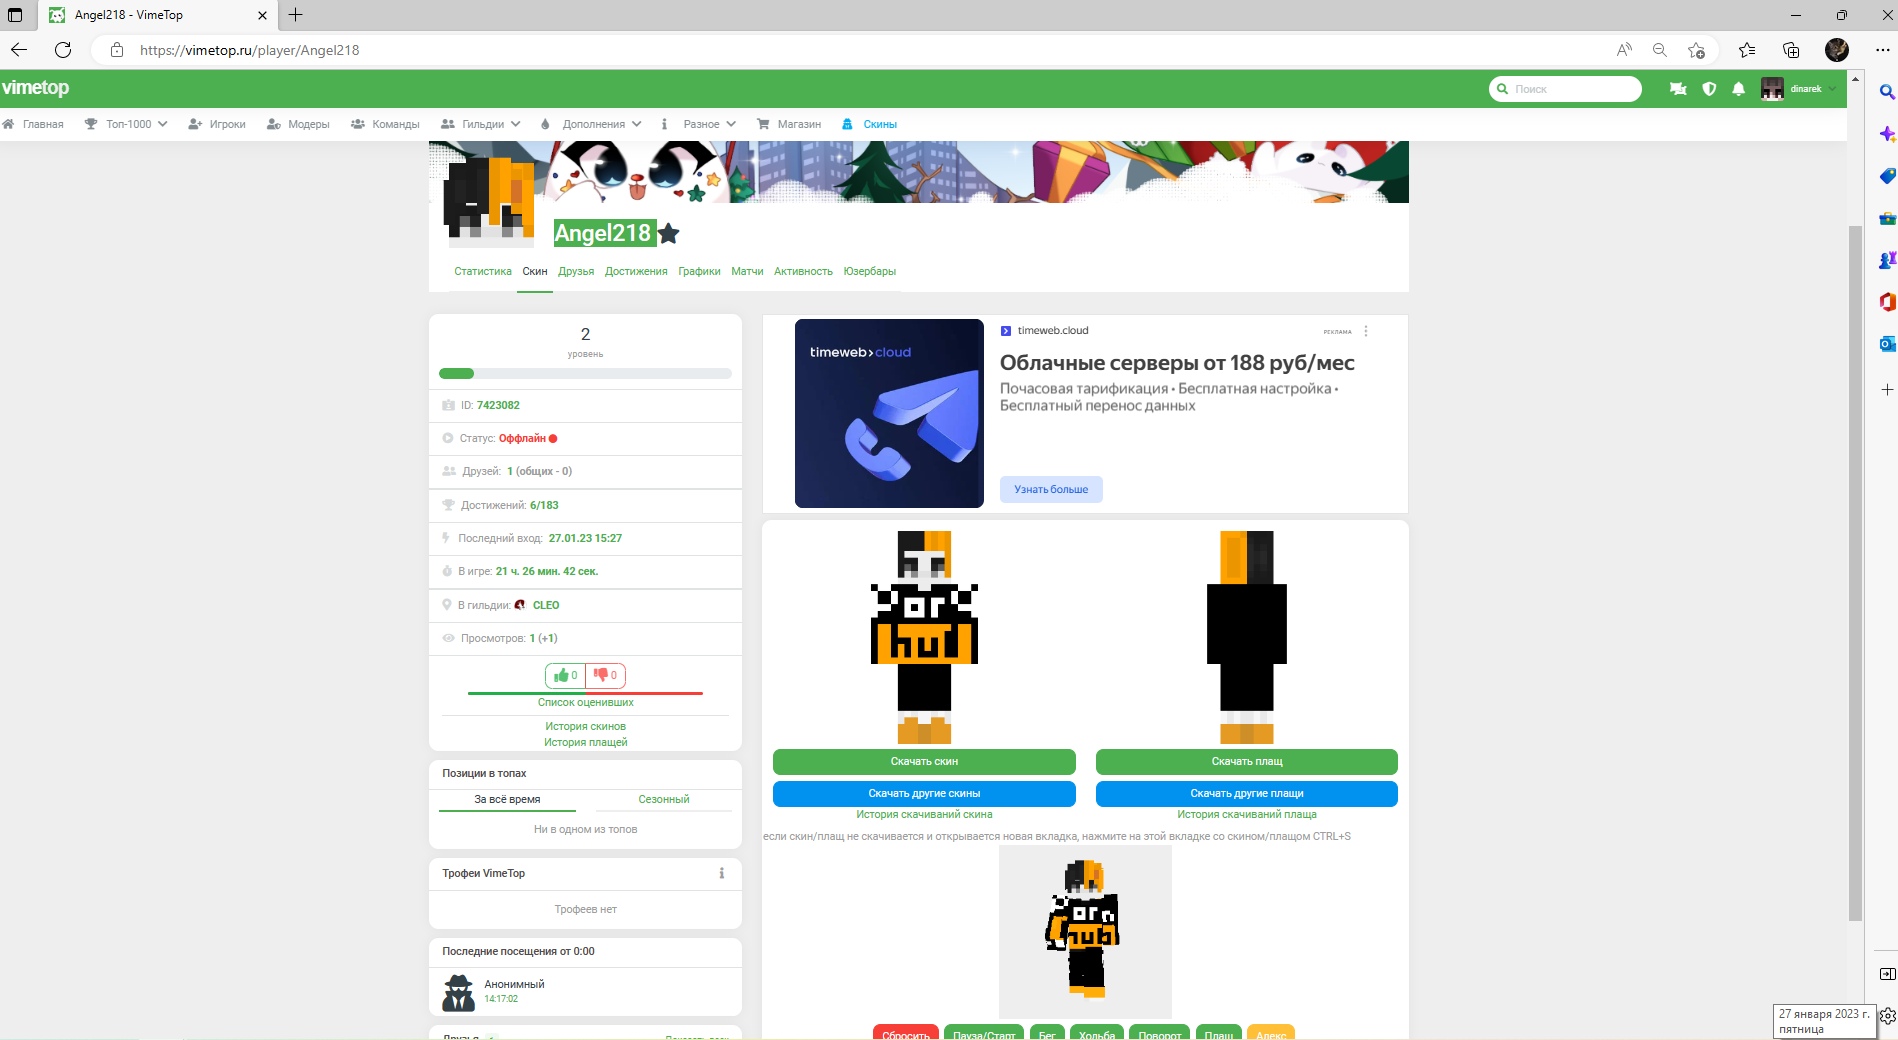The height and width of the screenshot is (1040, 1898).
Task: Open the chat messages icon in header
Action: [x=1678, y=89]
